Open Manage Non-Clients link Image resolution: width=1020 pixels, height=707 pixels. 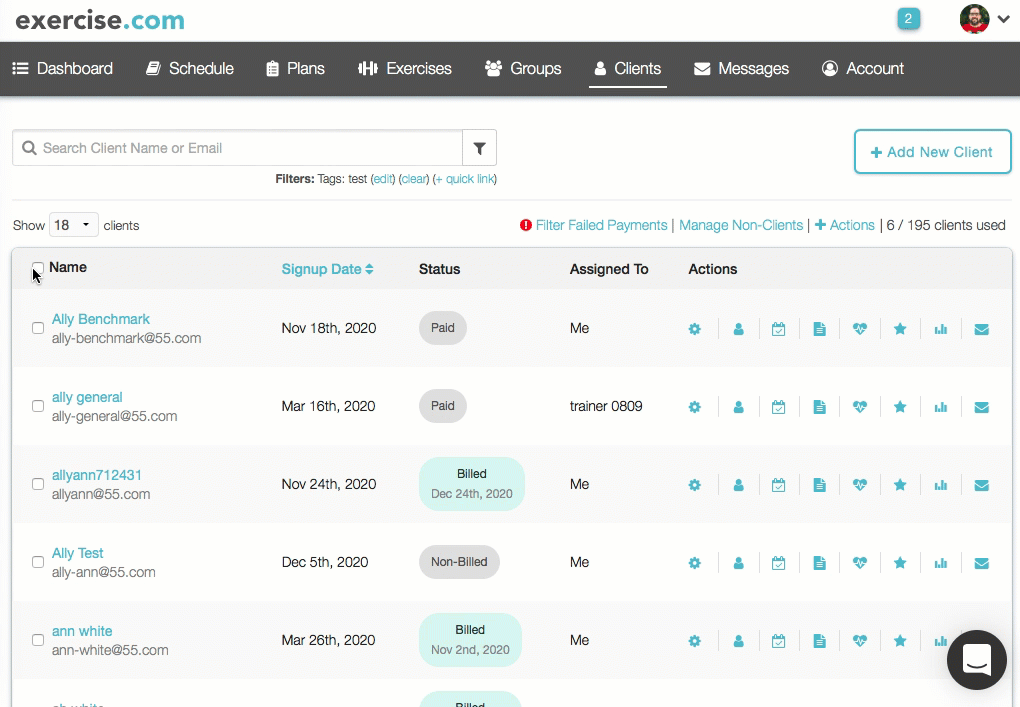pos(740,225)
